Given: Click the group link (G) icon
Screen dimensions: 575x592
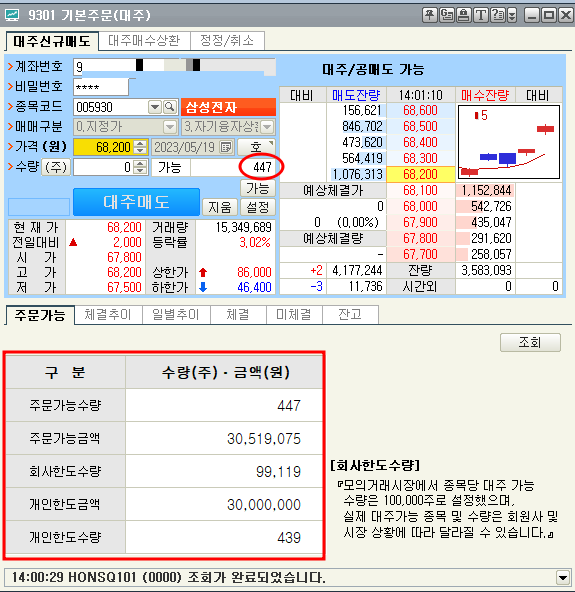Looking at the screenshot, I should click(x=447, y=15).
